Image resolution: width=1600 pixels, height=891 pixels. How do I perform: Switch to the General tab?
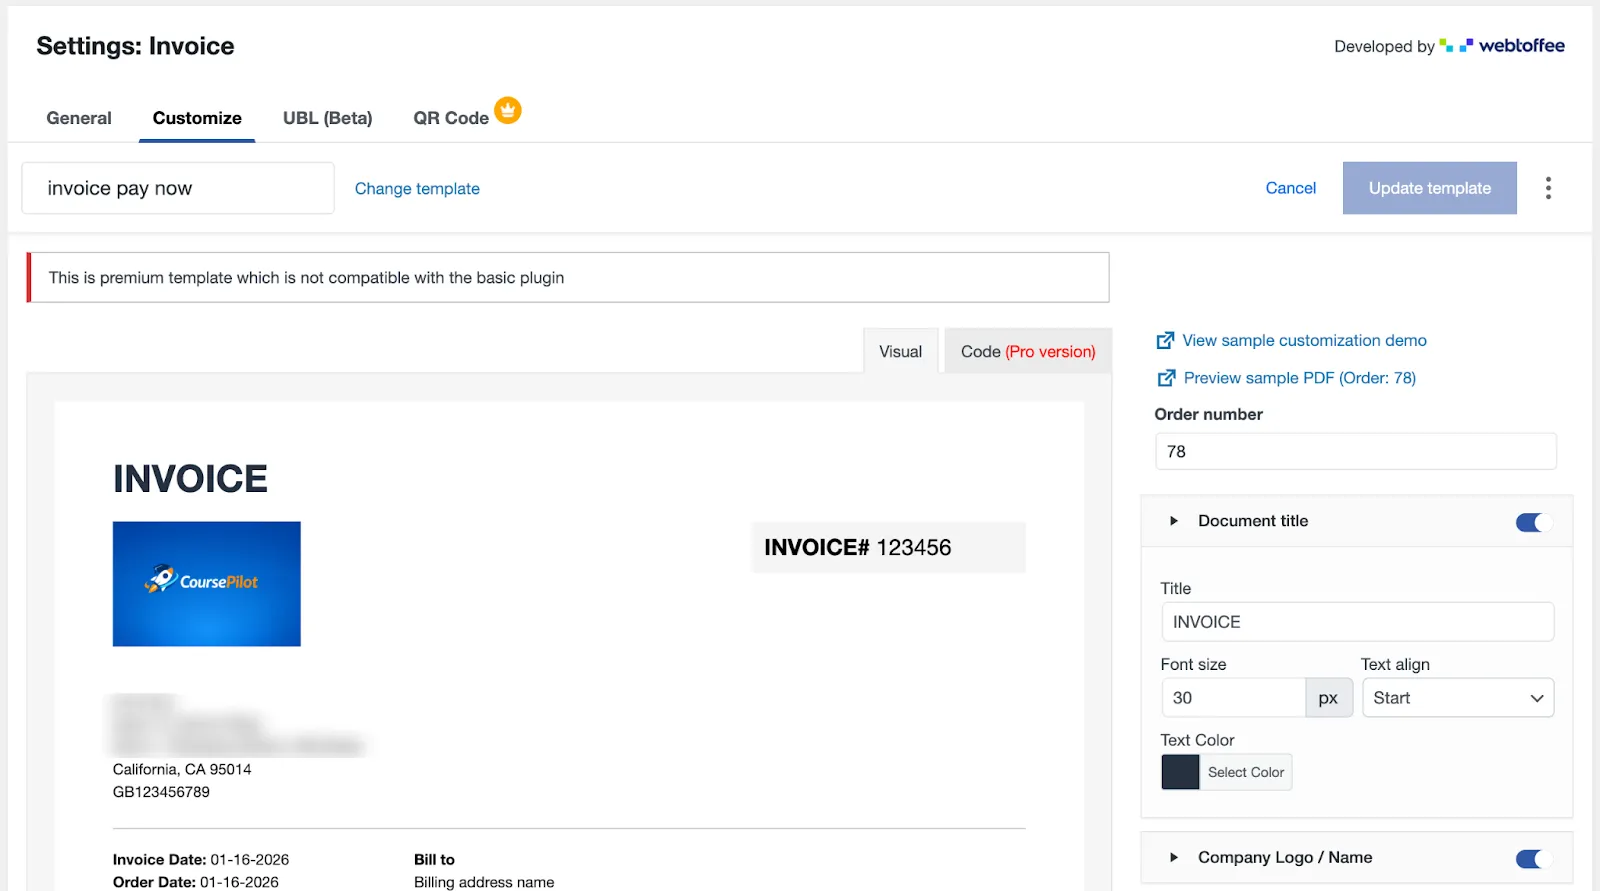pyautogui.click(x=79, y=118)
